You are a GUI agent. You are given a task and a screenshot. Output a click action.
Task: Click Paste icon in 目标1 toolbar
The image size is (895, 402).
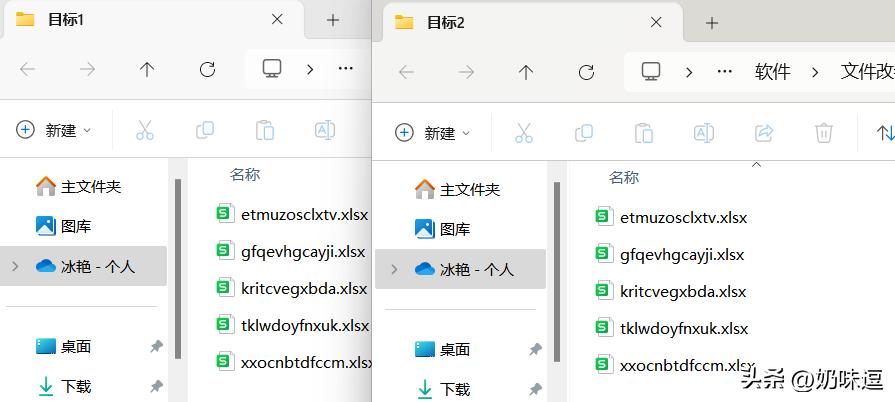coord(264,130)
